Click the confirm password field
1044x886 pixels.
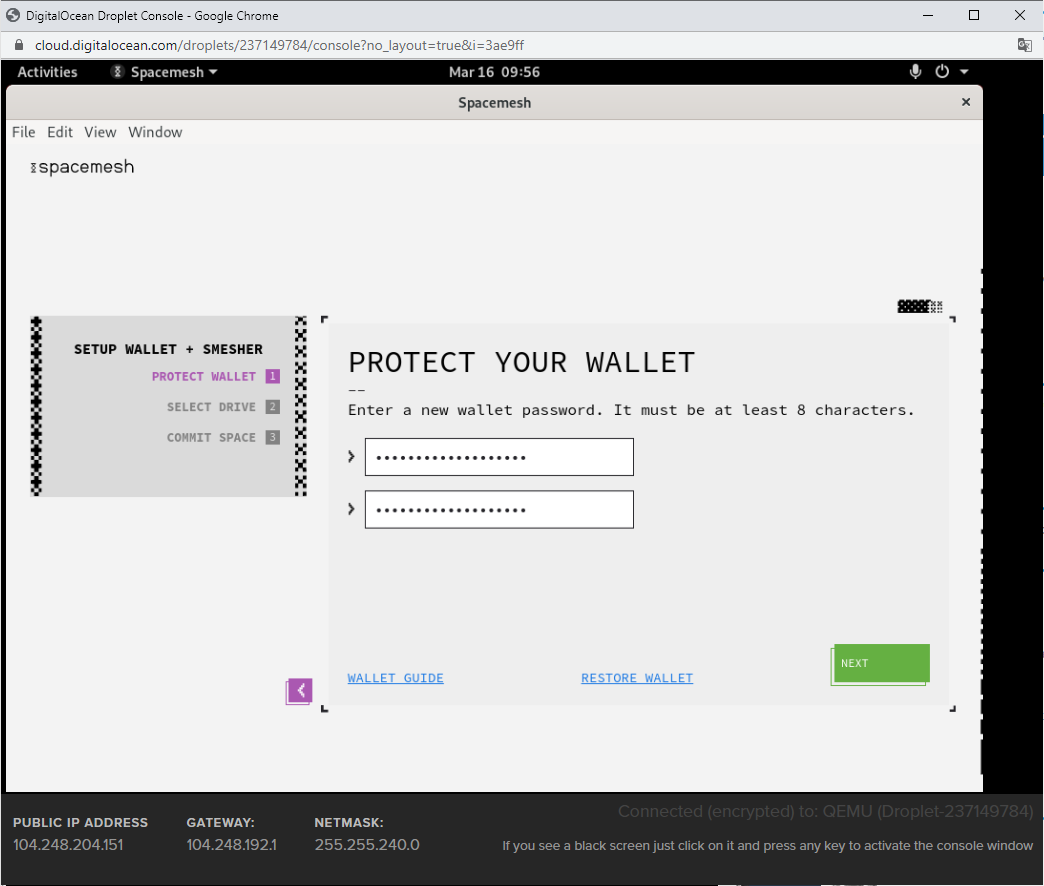[x=499, y=509]
